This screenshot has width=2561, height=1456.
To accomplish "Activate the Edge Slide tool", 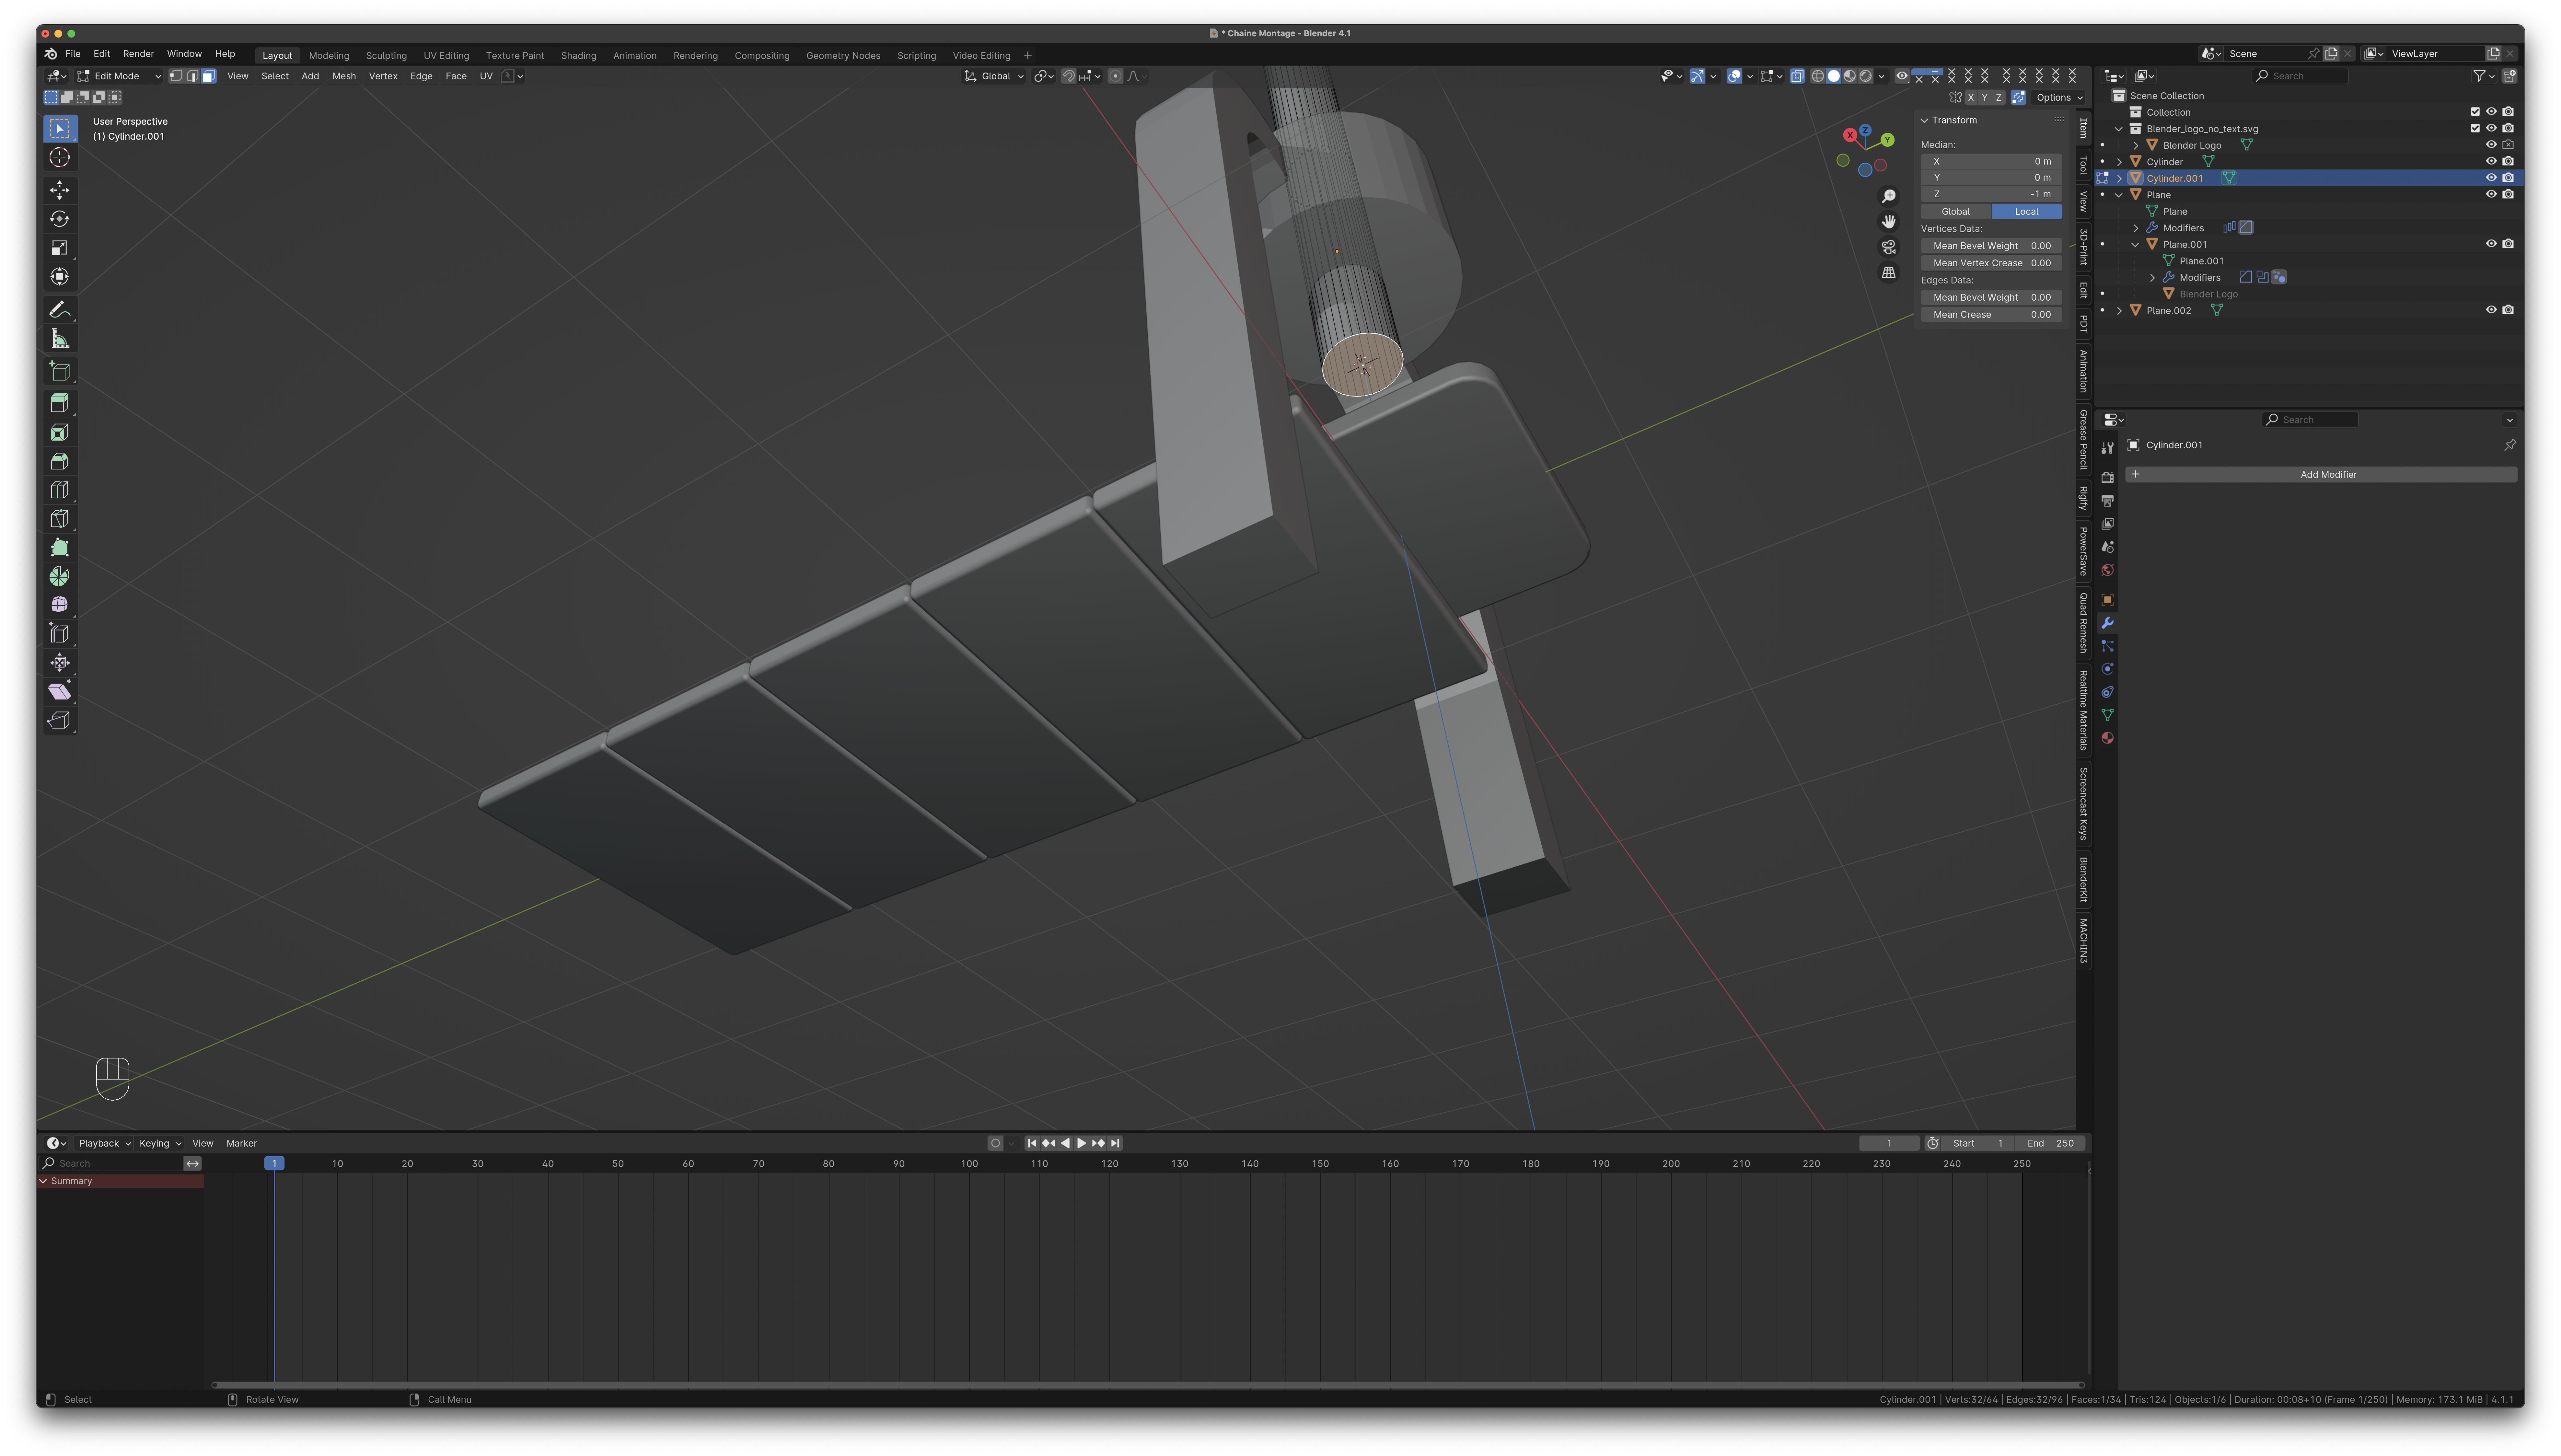I will (60, 634).
